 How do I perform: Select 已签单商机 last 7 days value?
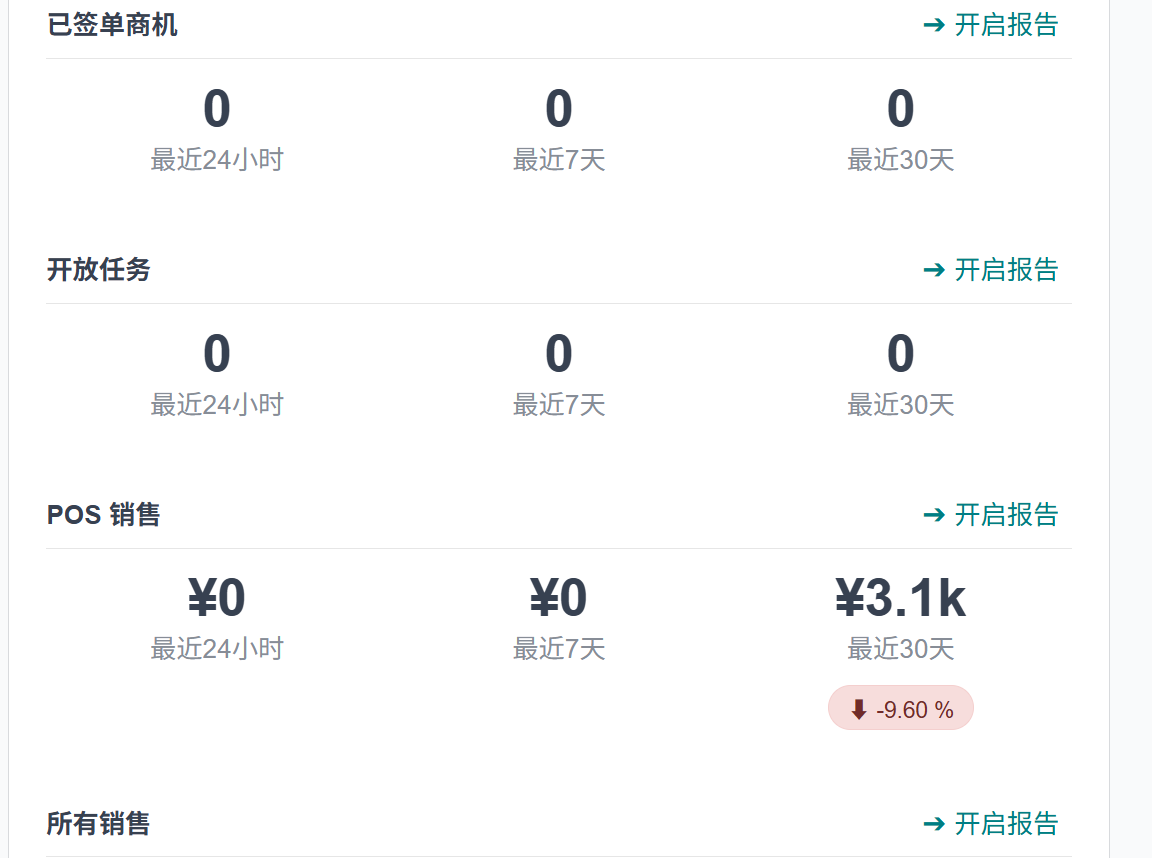coord(558,109)
